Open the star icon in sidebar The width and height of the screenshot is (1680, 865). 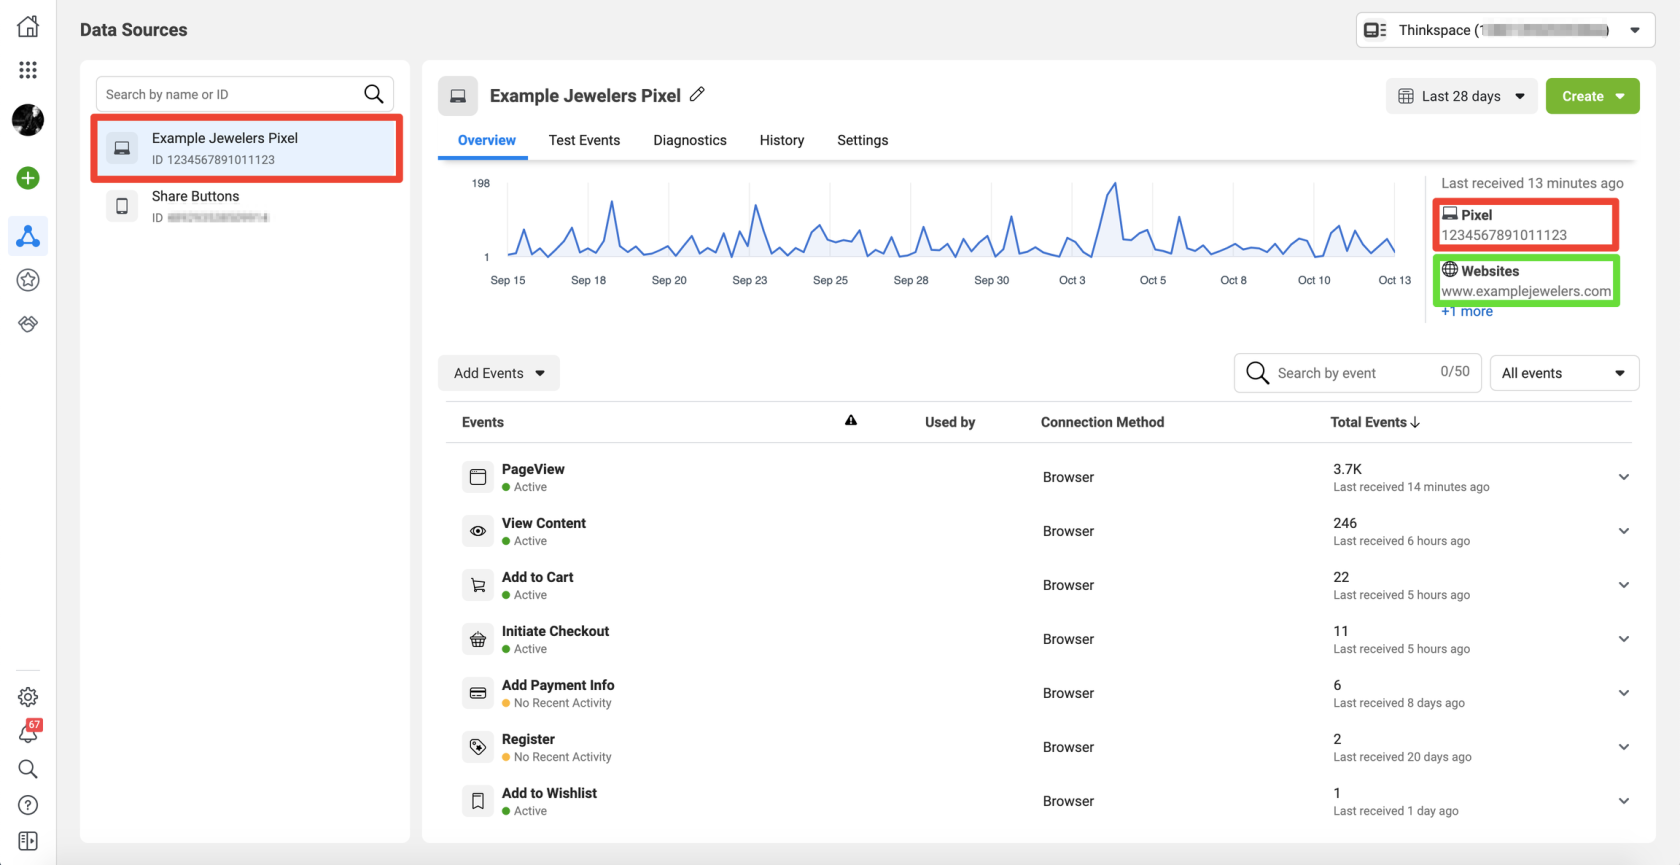pyautogui.click(x=28, y=280)
